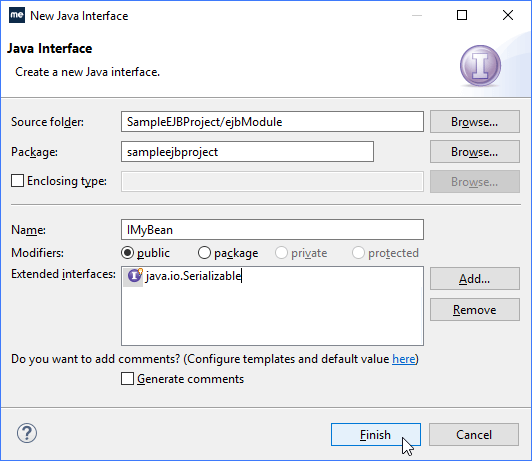
Task: Close the New Java Interface dialog
Action: (x=508, y=15)
